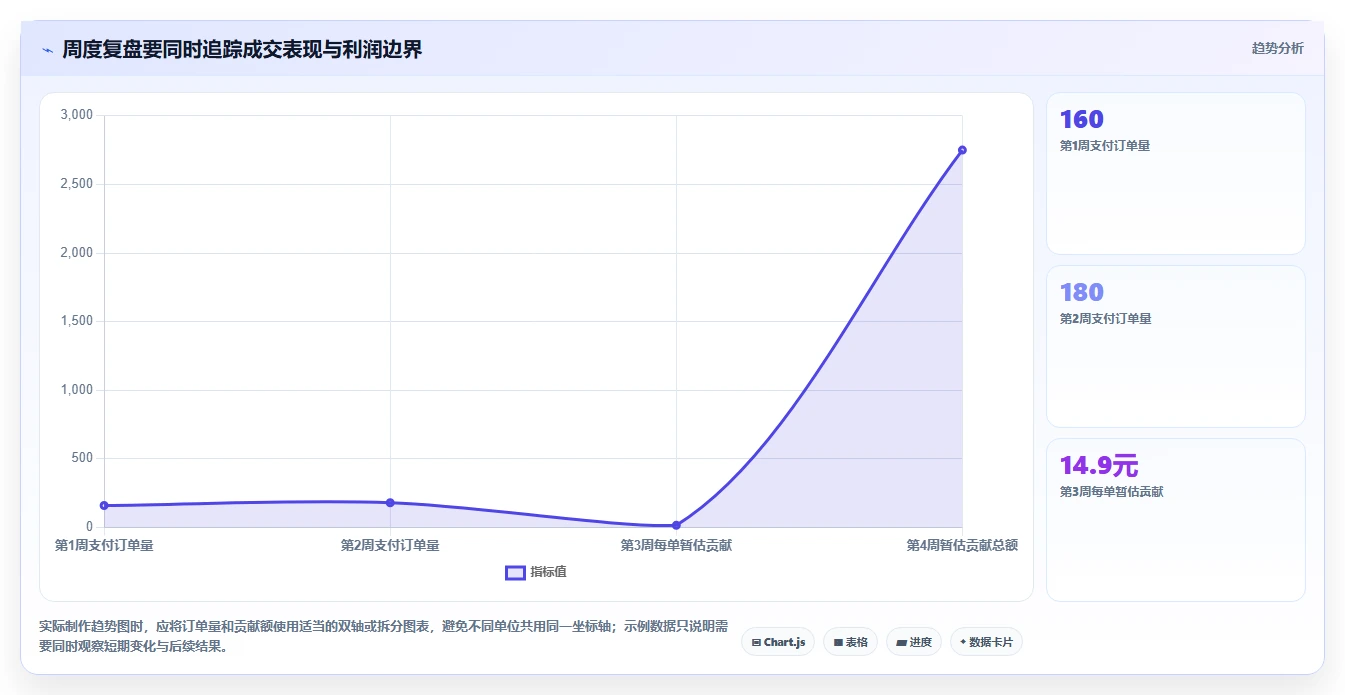Image resolution: width=1345 pixels, height=695 pixels.
Task: Click the header title 周度复盘要同时追踪成交表现与利润边界
Action: tap(242, 49)
